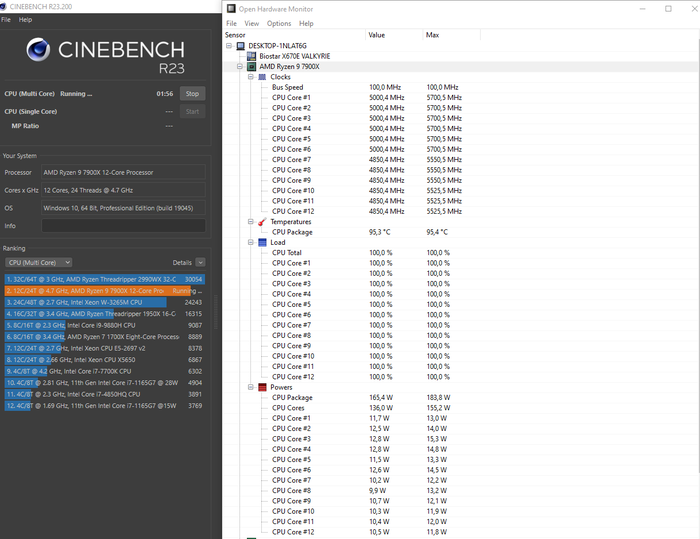The height and width of the screenshot is (539, 700).
Task: Click the MP Ratio label
Action: tap(25, 126)
